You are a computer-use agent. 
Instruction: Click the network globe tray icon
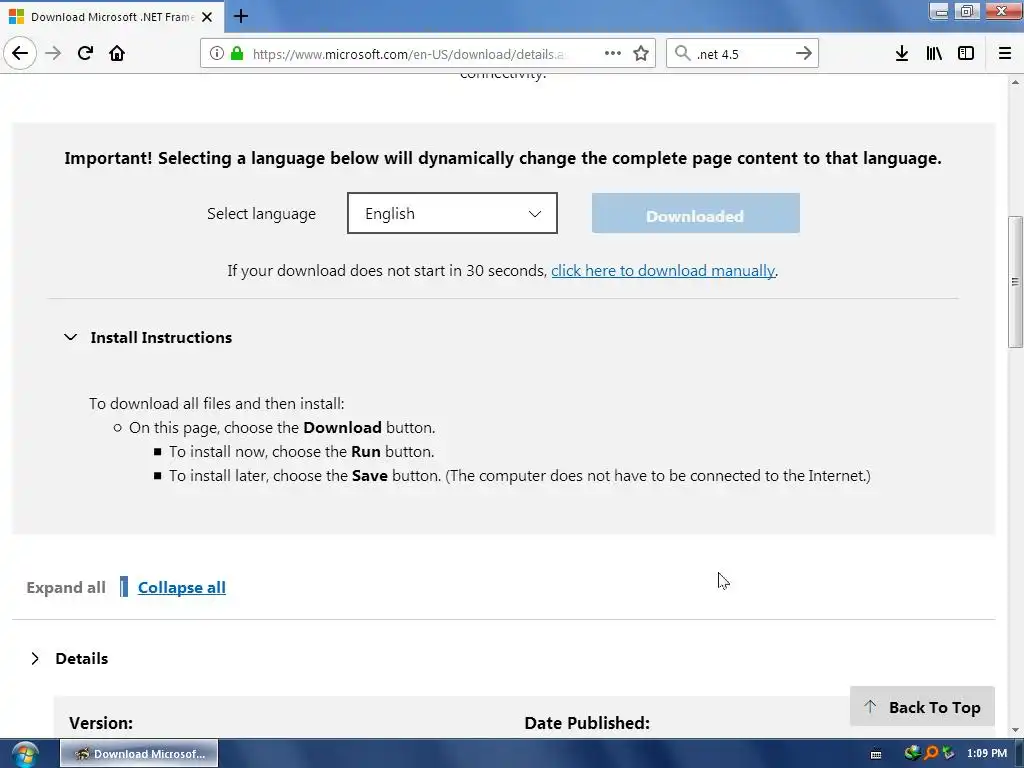tap(912, 753)
